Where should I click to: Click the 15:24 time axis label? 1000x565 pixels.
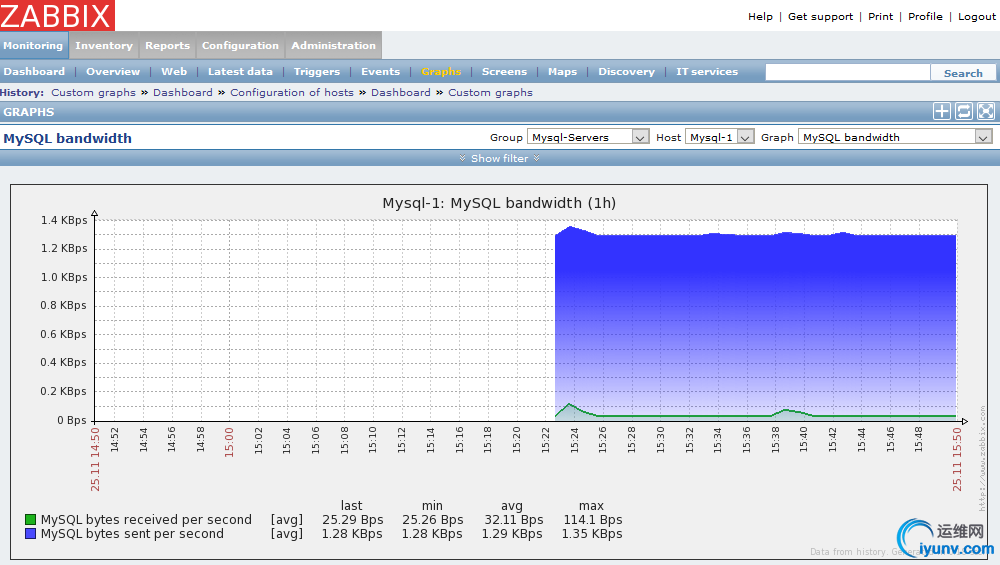point(574,440)
